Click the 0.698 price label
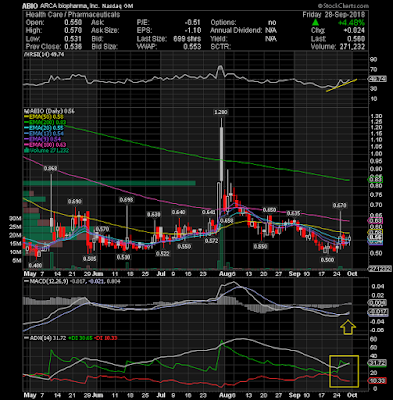Image resolution: width=393 pixels, height=400 pixels. (126, 199)
